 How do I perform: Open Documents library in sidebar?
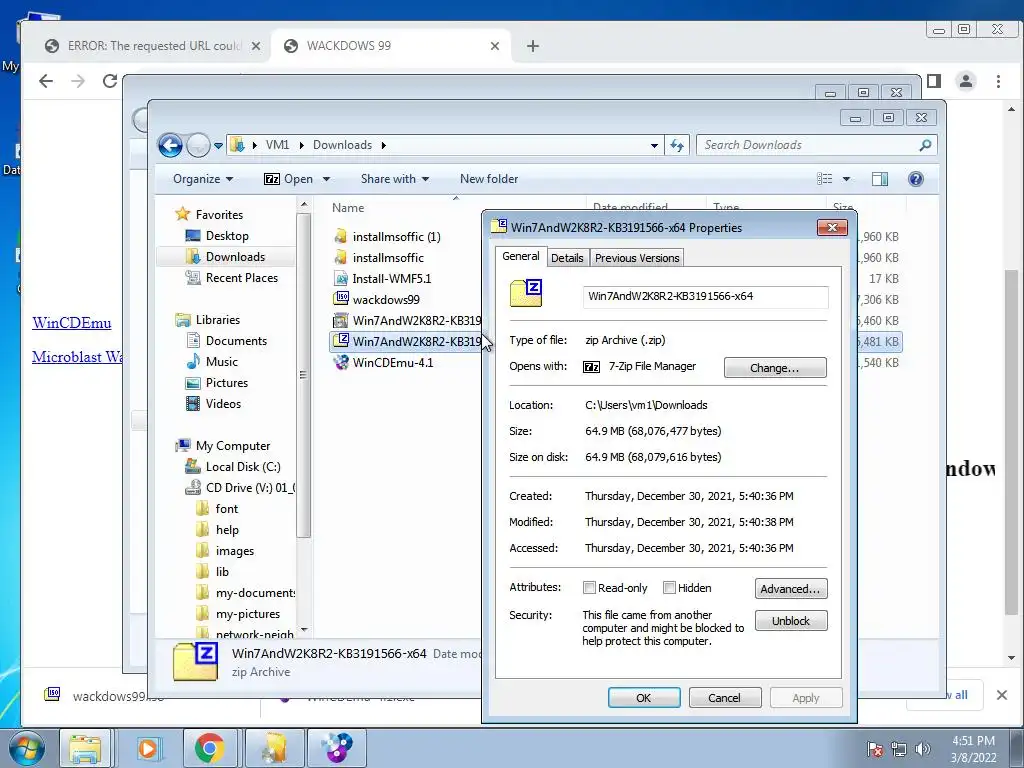(x=236, y=341)
